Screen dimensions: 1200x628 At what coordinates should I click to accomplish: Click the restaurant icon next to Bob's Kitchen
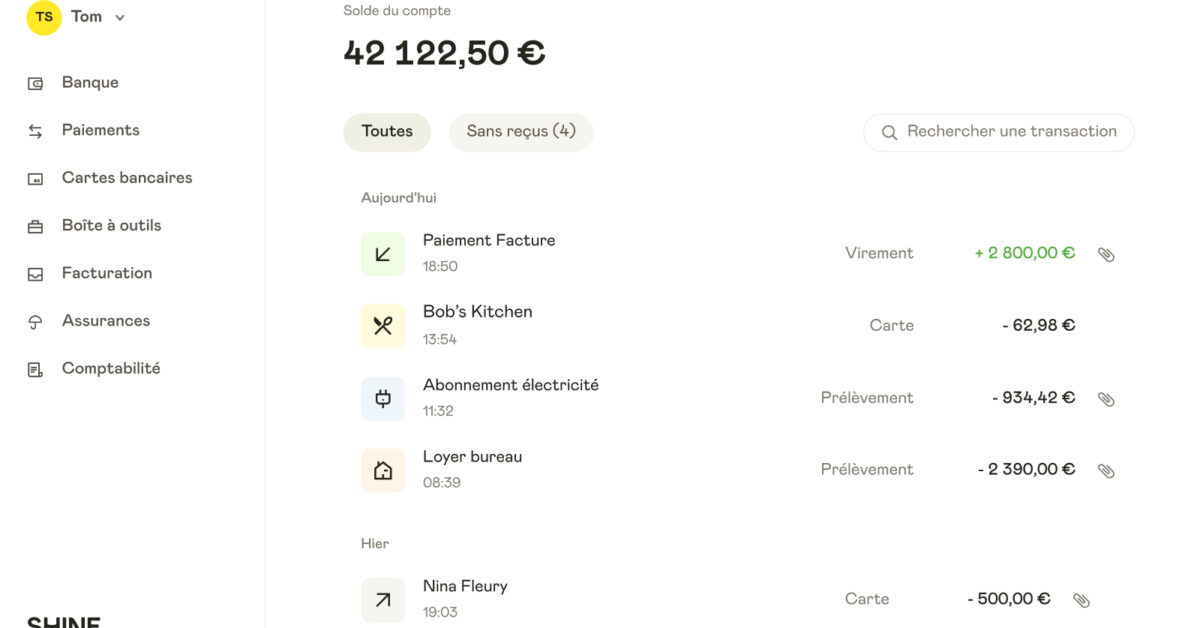click(x=383, y=325)
